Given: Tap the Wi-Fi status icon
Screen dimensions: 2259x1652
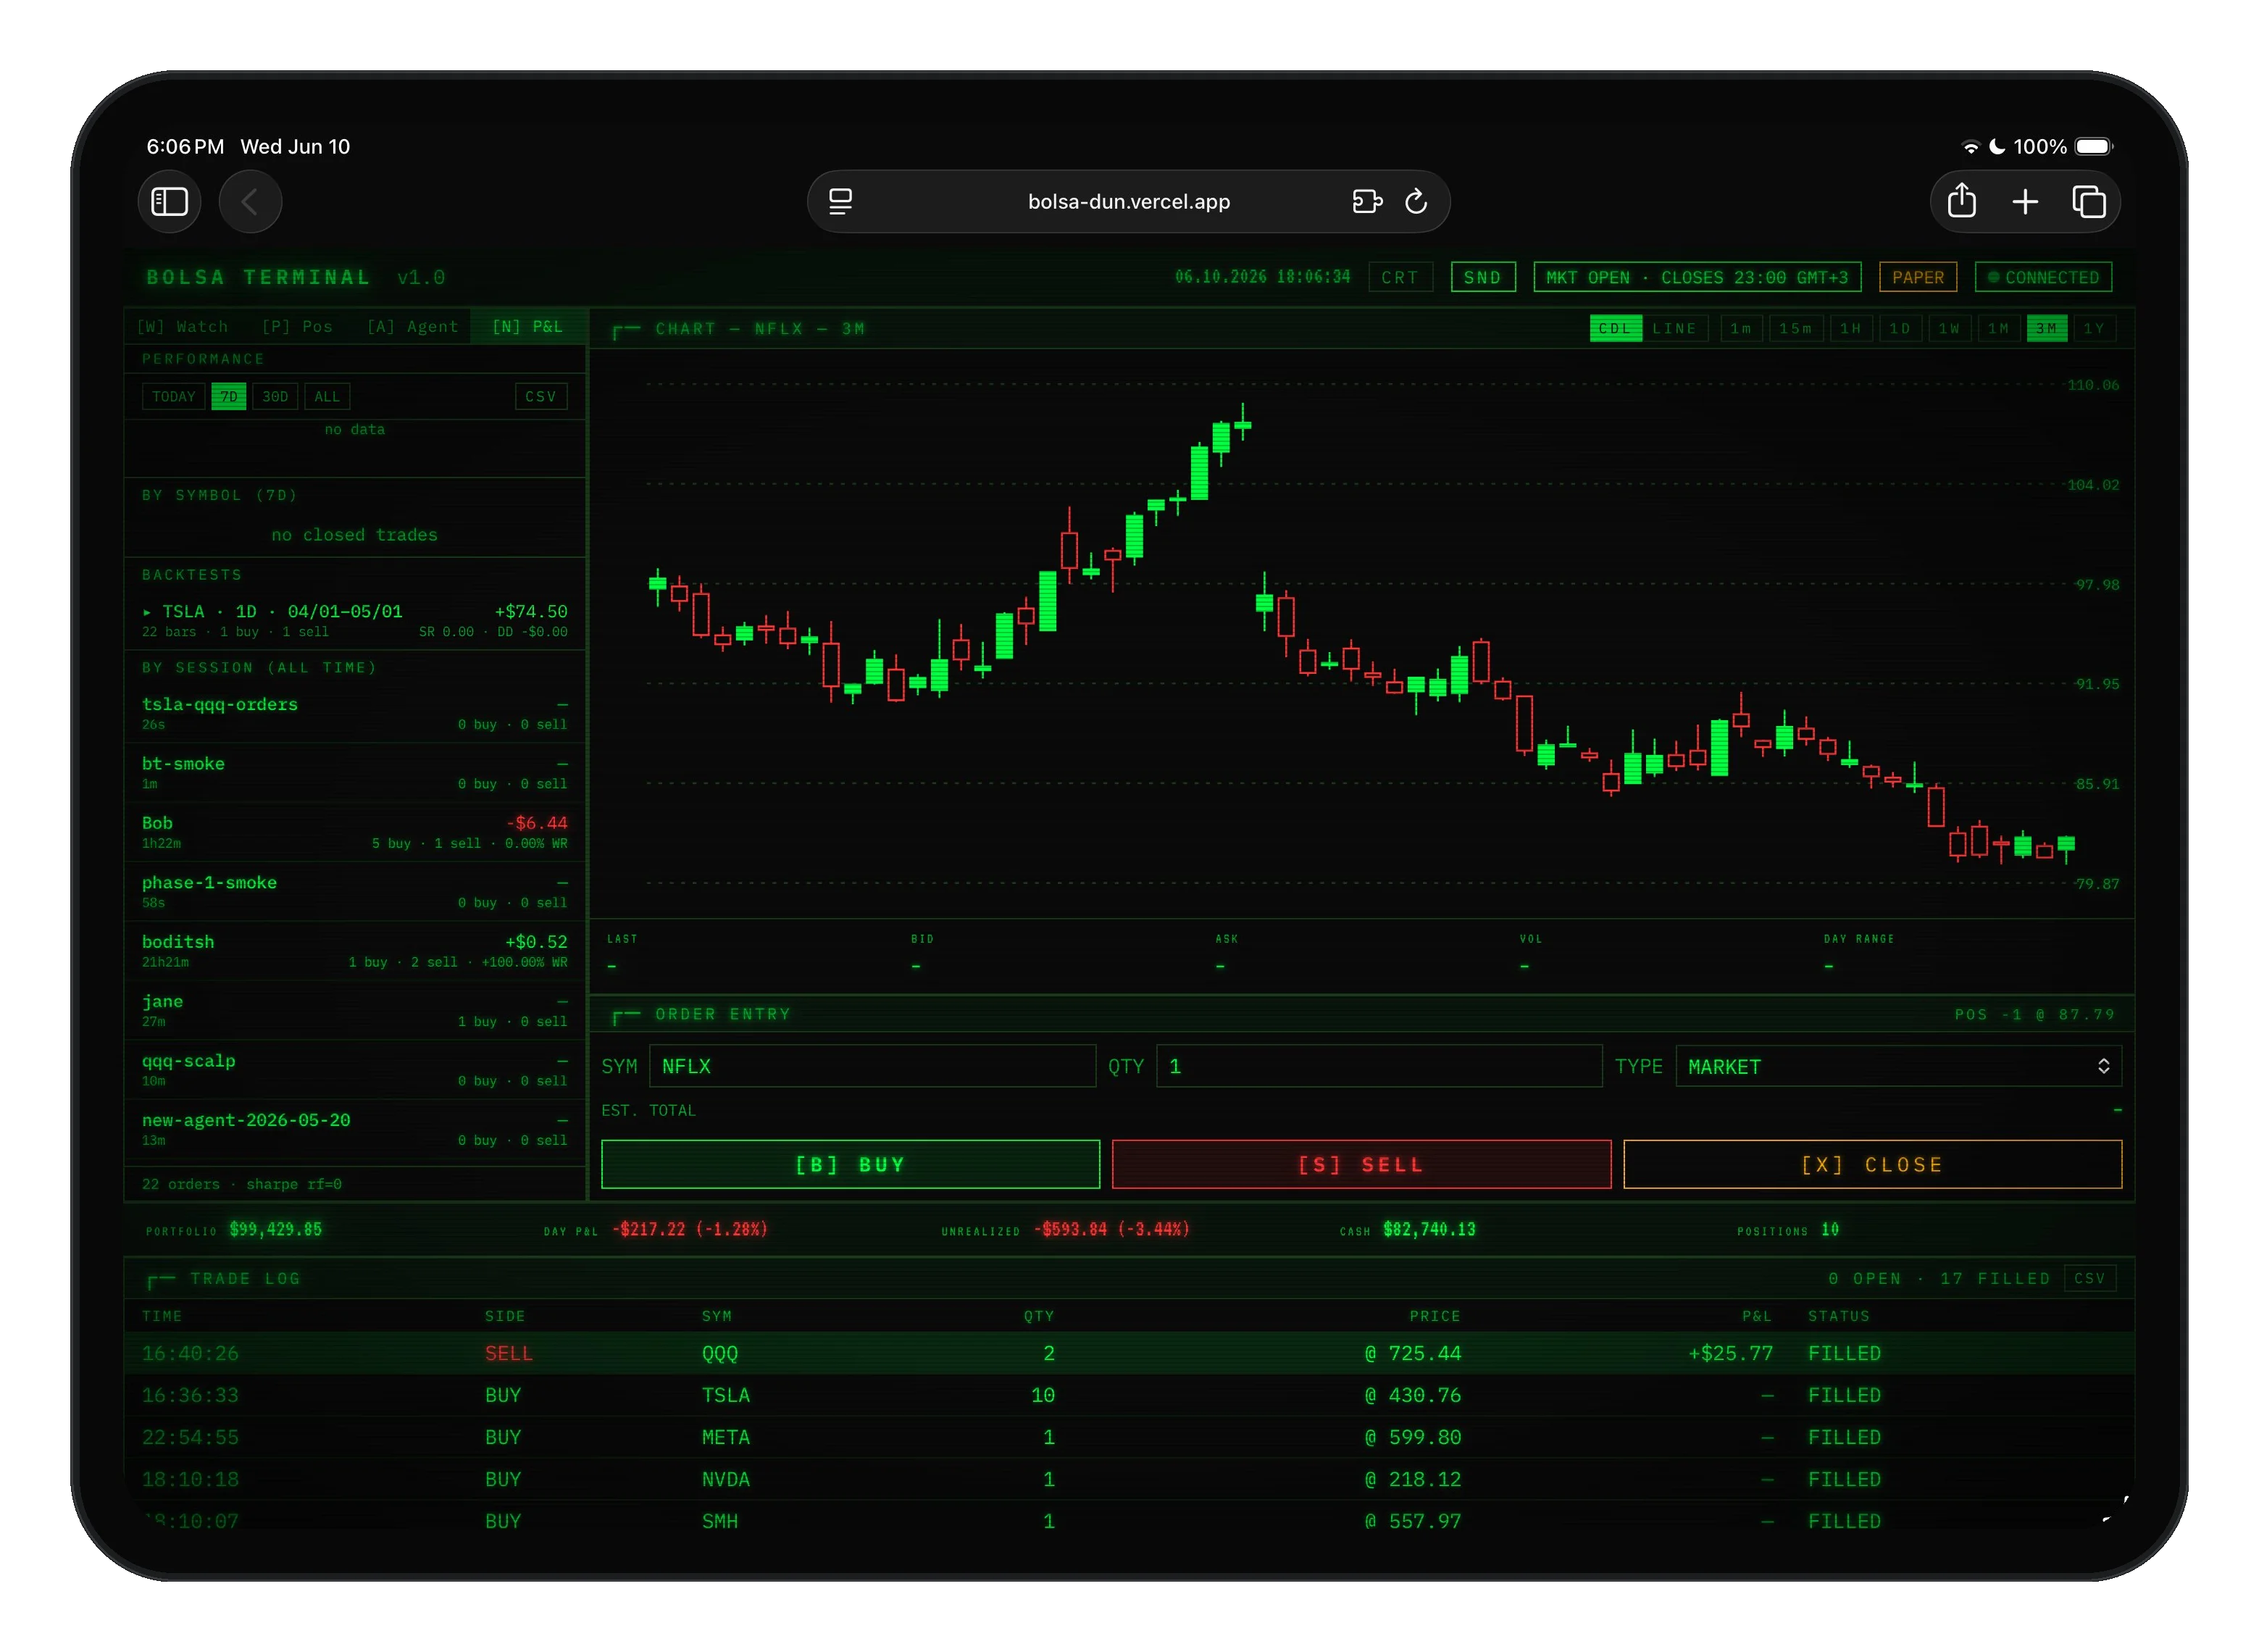Looking at the screenshot, I should (x=1970, y=147).
